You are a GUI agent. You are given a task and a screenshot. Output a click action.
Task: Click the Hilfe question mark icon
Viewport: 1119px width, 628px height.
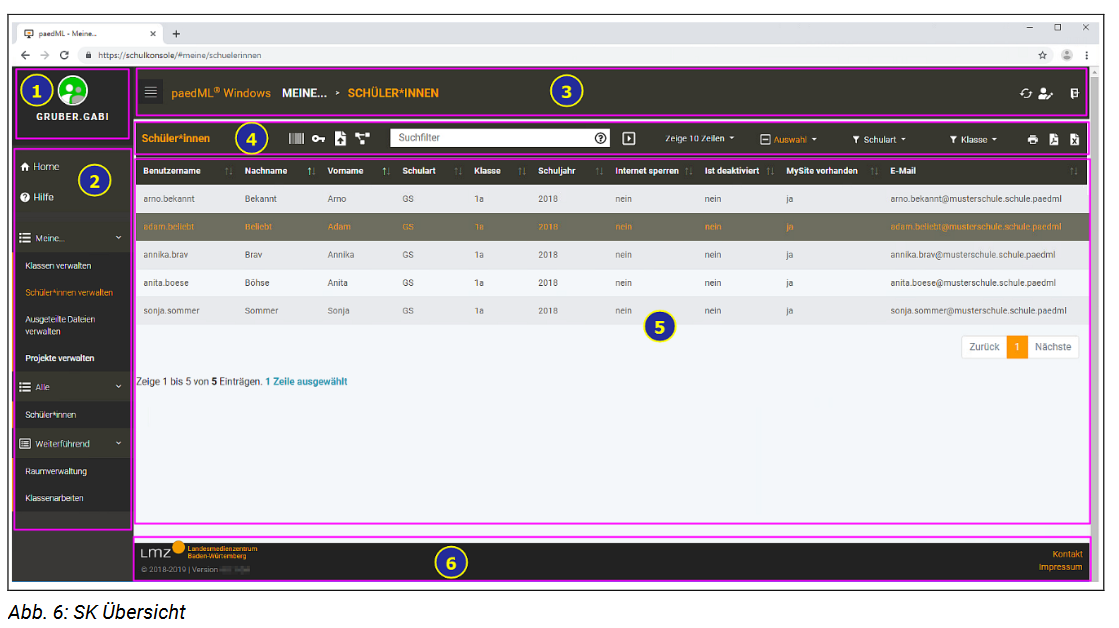(x=25, y=198)
